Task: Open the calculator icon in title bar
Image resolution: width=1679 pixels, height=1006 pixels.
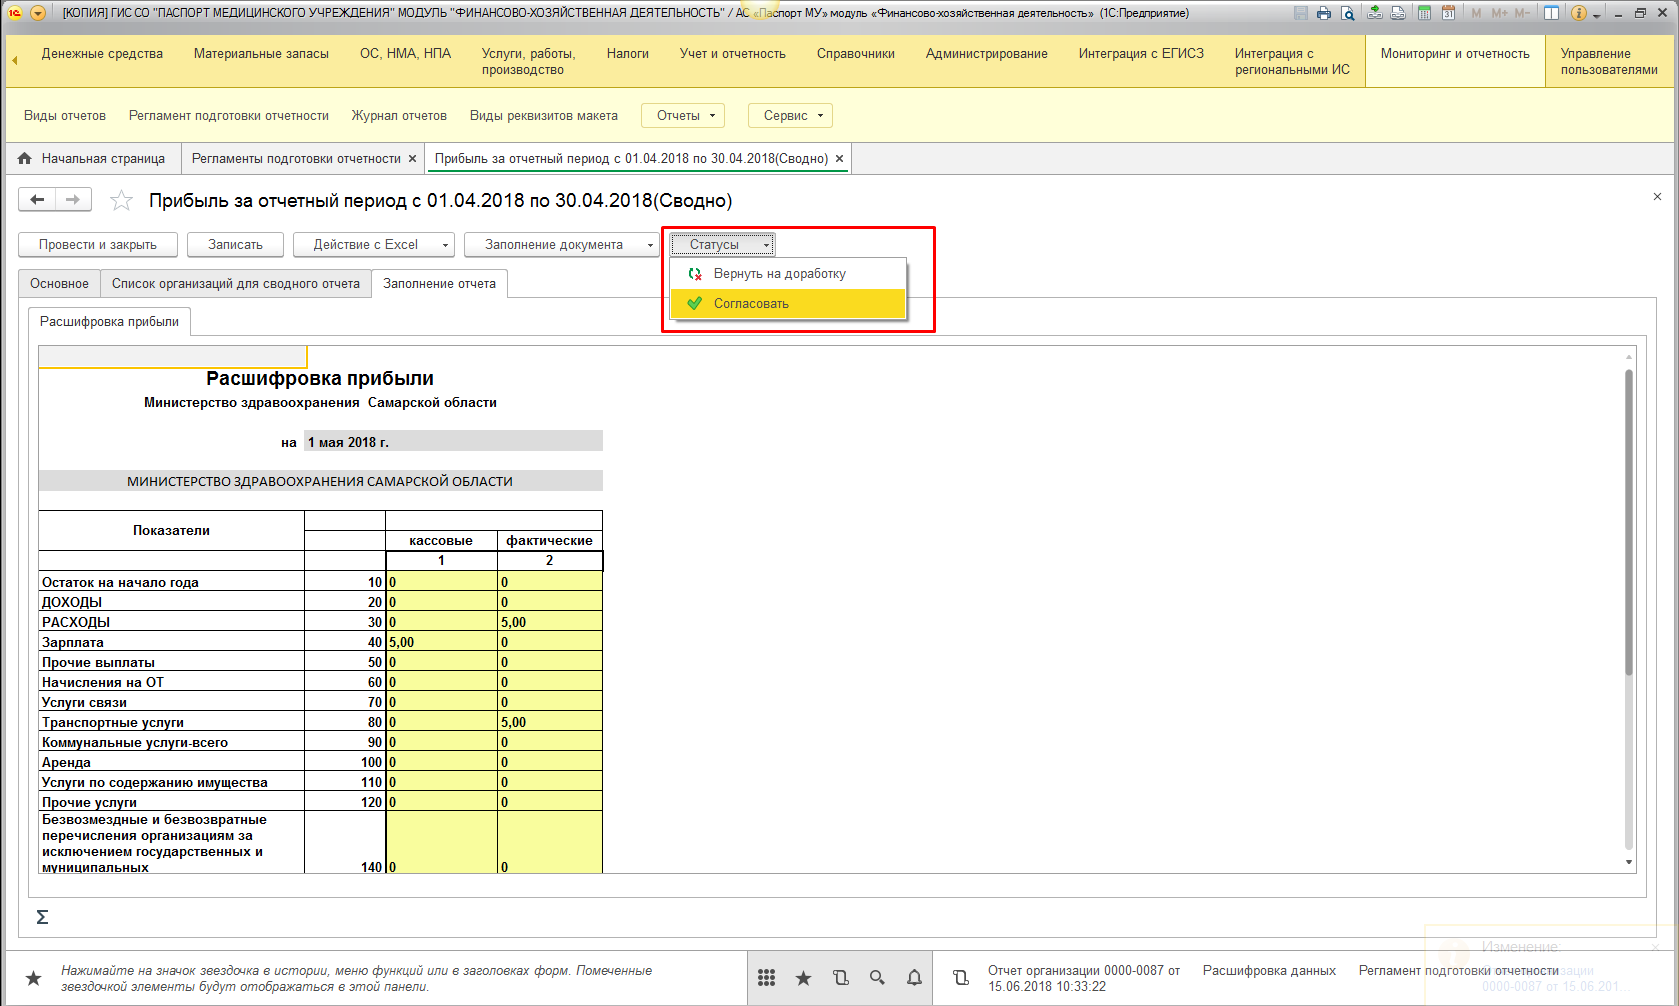Action: 1423,13
